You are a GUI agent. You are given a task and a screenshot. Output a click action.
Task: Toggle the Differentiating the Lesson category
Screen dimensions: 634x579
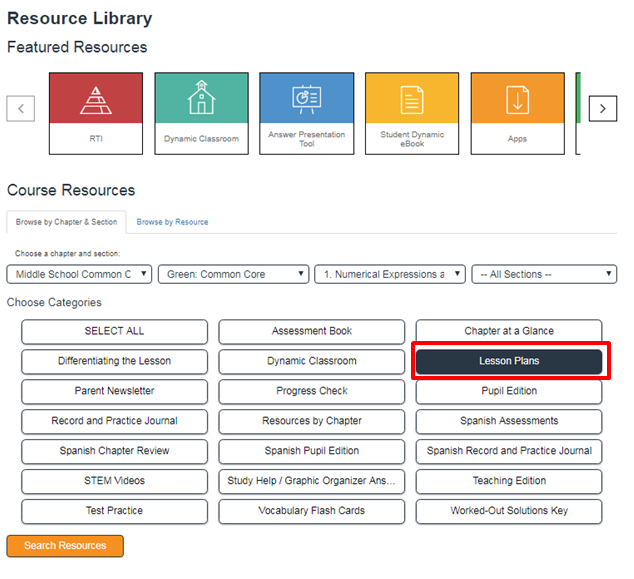(x=114, y=361)
